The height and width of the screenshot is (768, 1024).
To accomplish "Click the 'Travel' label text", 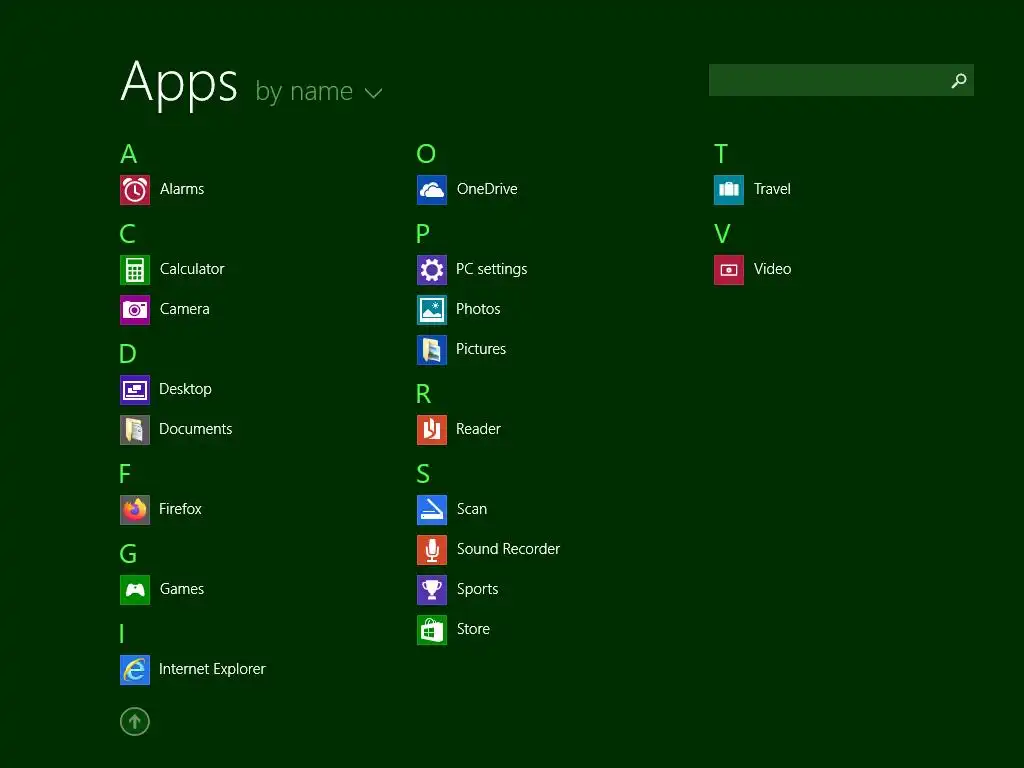I will click(772, 189).
